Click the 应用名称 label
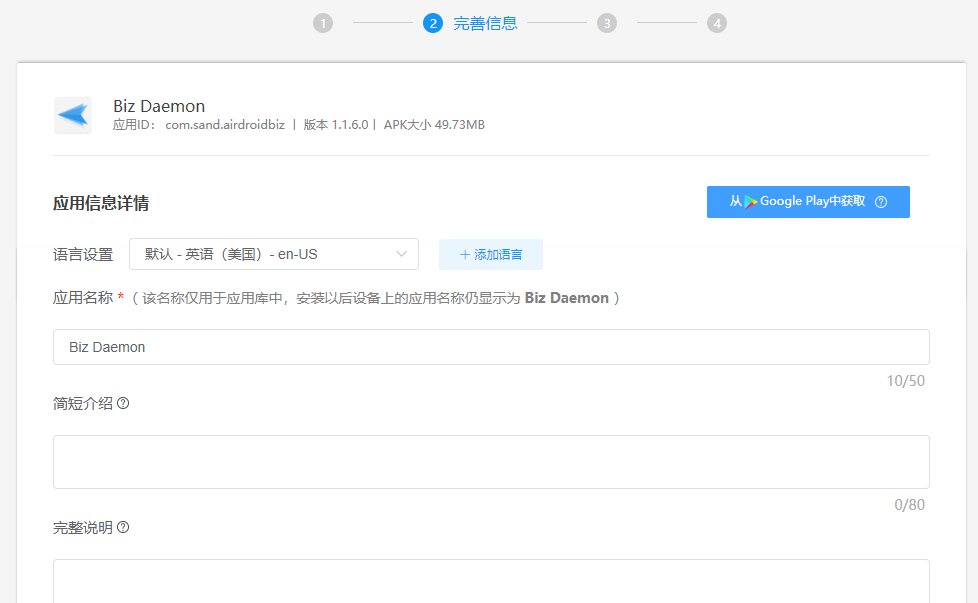The image size is (978, 603). [x=83, y=298]
